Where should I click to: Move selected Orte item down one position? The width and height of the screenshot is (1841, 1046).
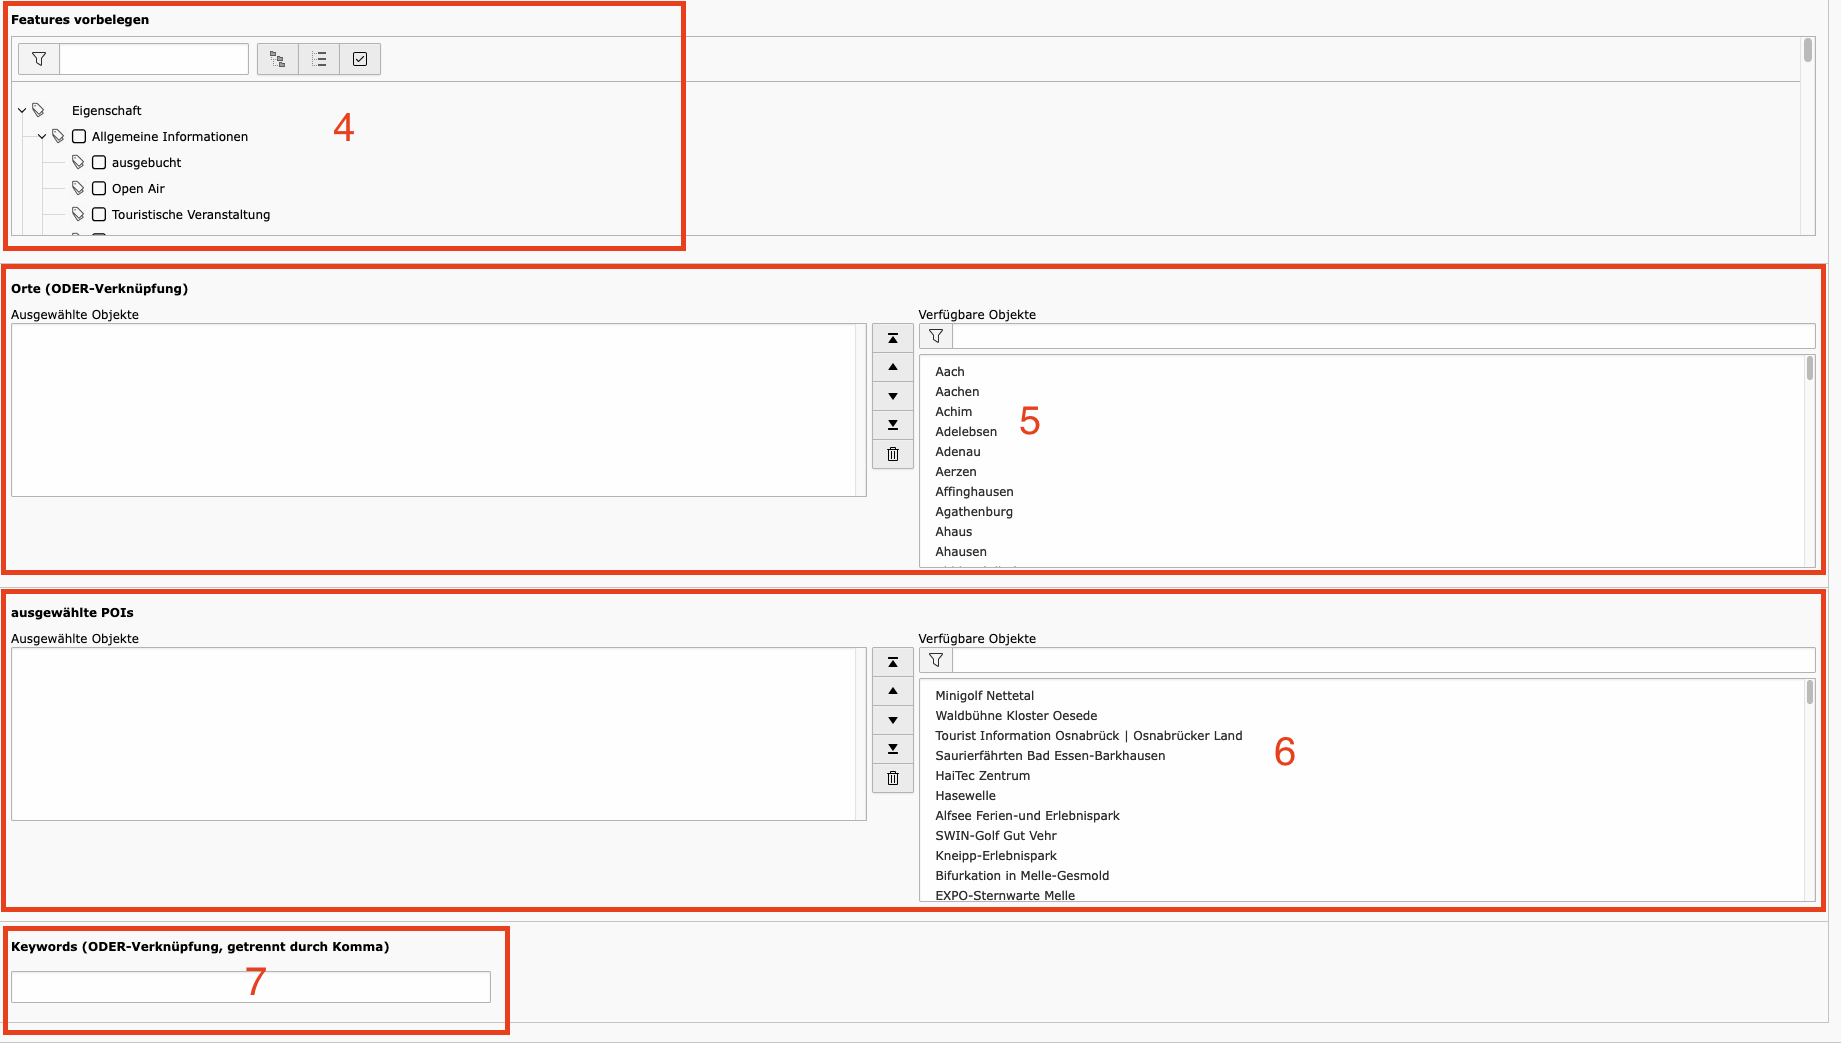click(893, 396)
